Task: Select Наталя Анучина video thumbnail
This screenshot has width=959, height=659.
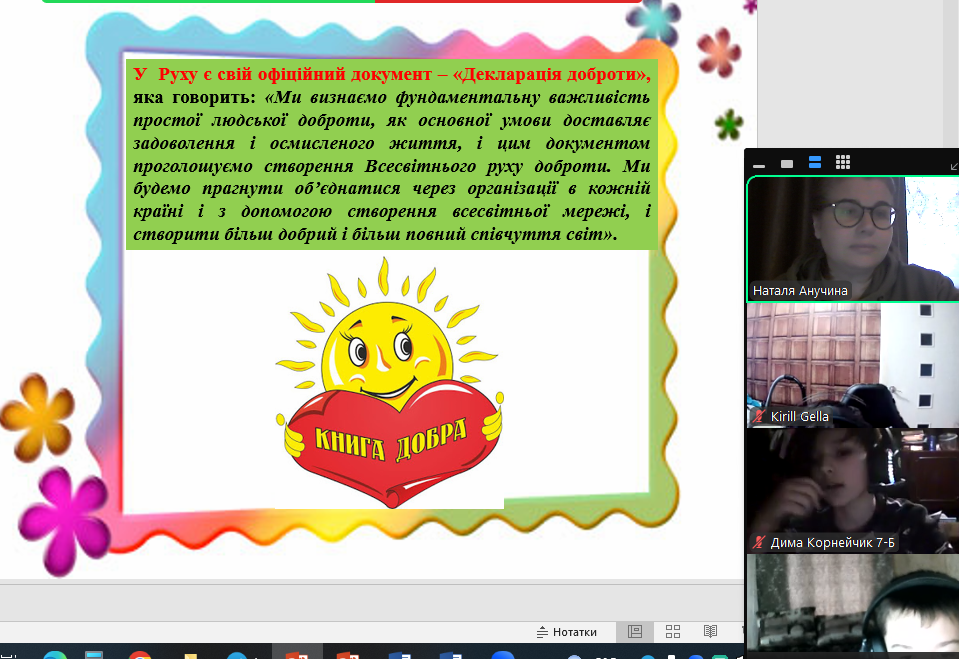Action: click(x=853, y=239)
